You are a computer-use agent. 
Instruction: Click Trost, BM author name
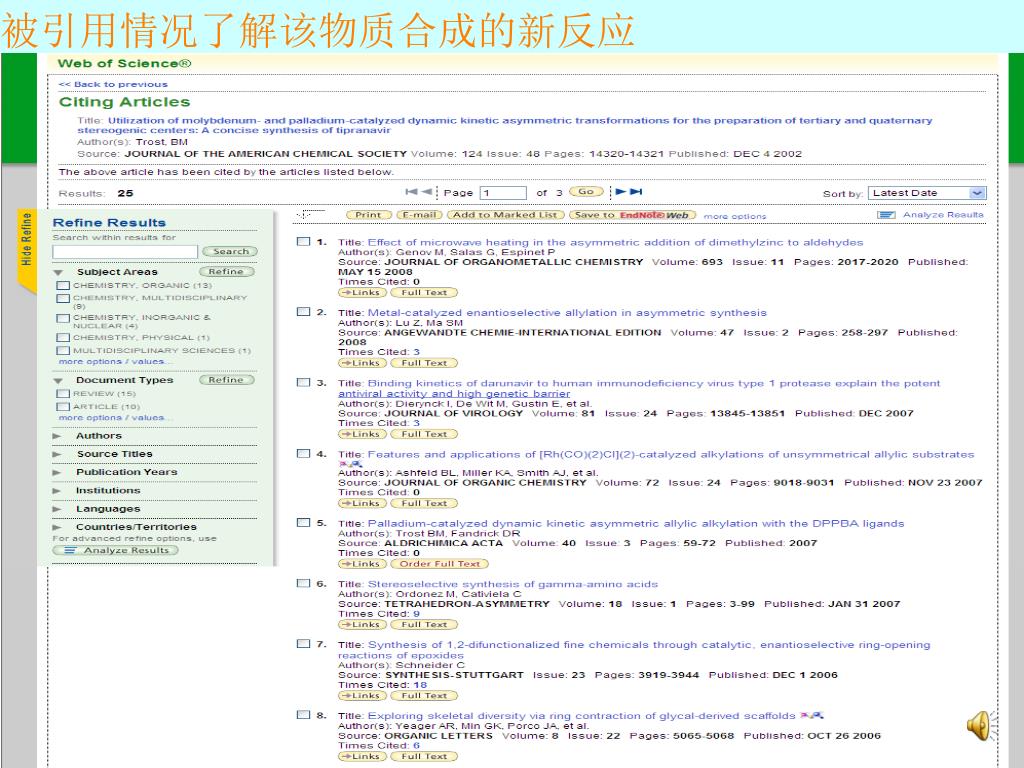tap(161, 142)
